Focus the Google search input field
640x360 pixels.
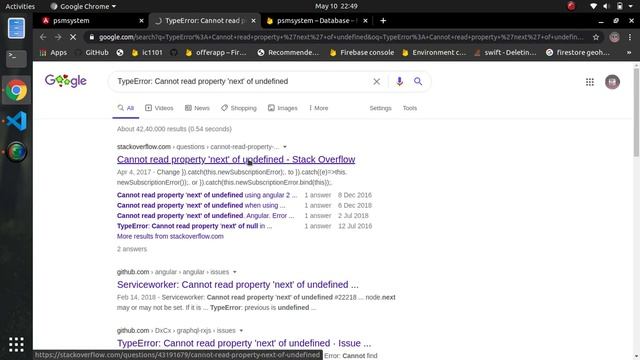(x=241, y=82)
